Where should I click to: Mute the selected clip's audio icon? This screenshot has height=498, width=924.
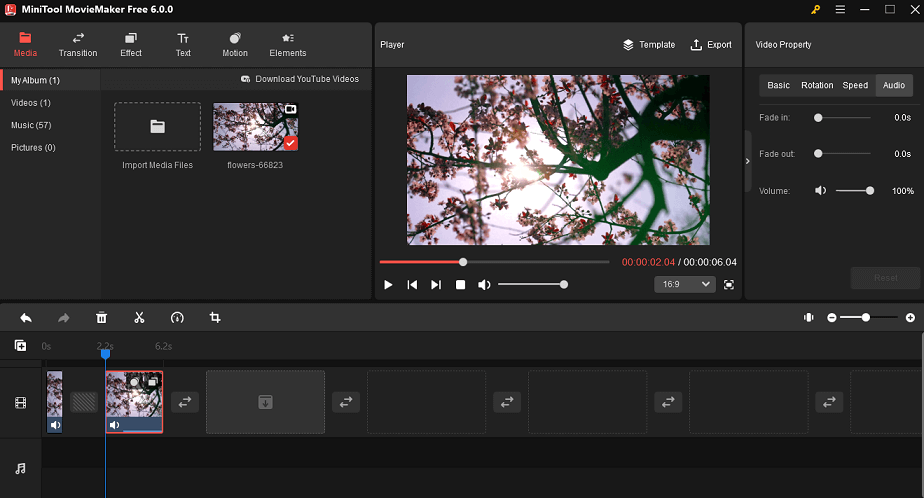click(x=114, y=425)
